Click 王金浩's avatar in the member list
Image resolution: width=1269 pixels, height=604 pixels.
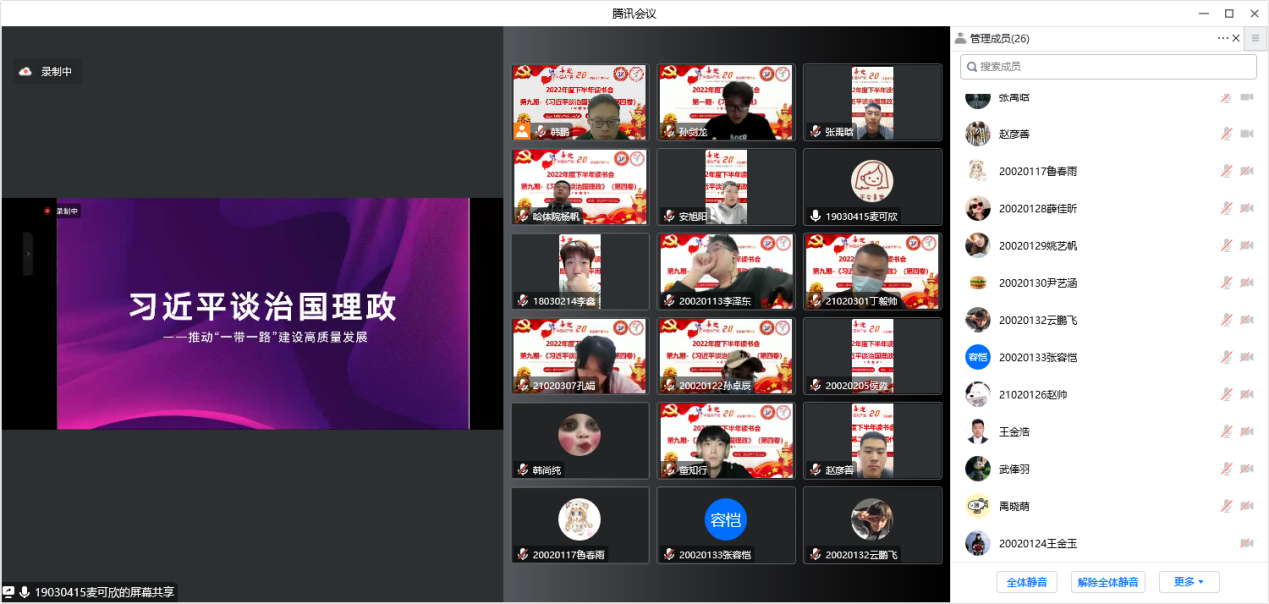[978, 432]
